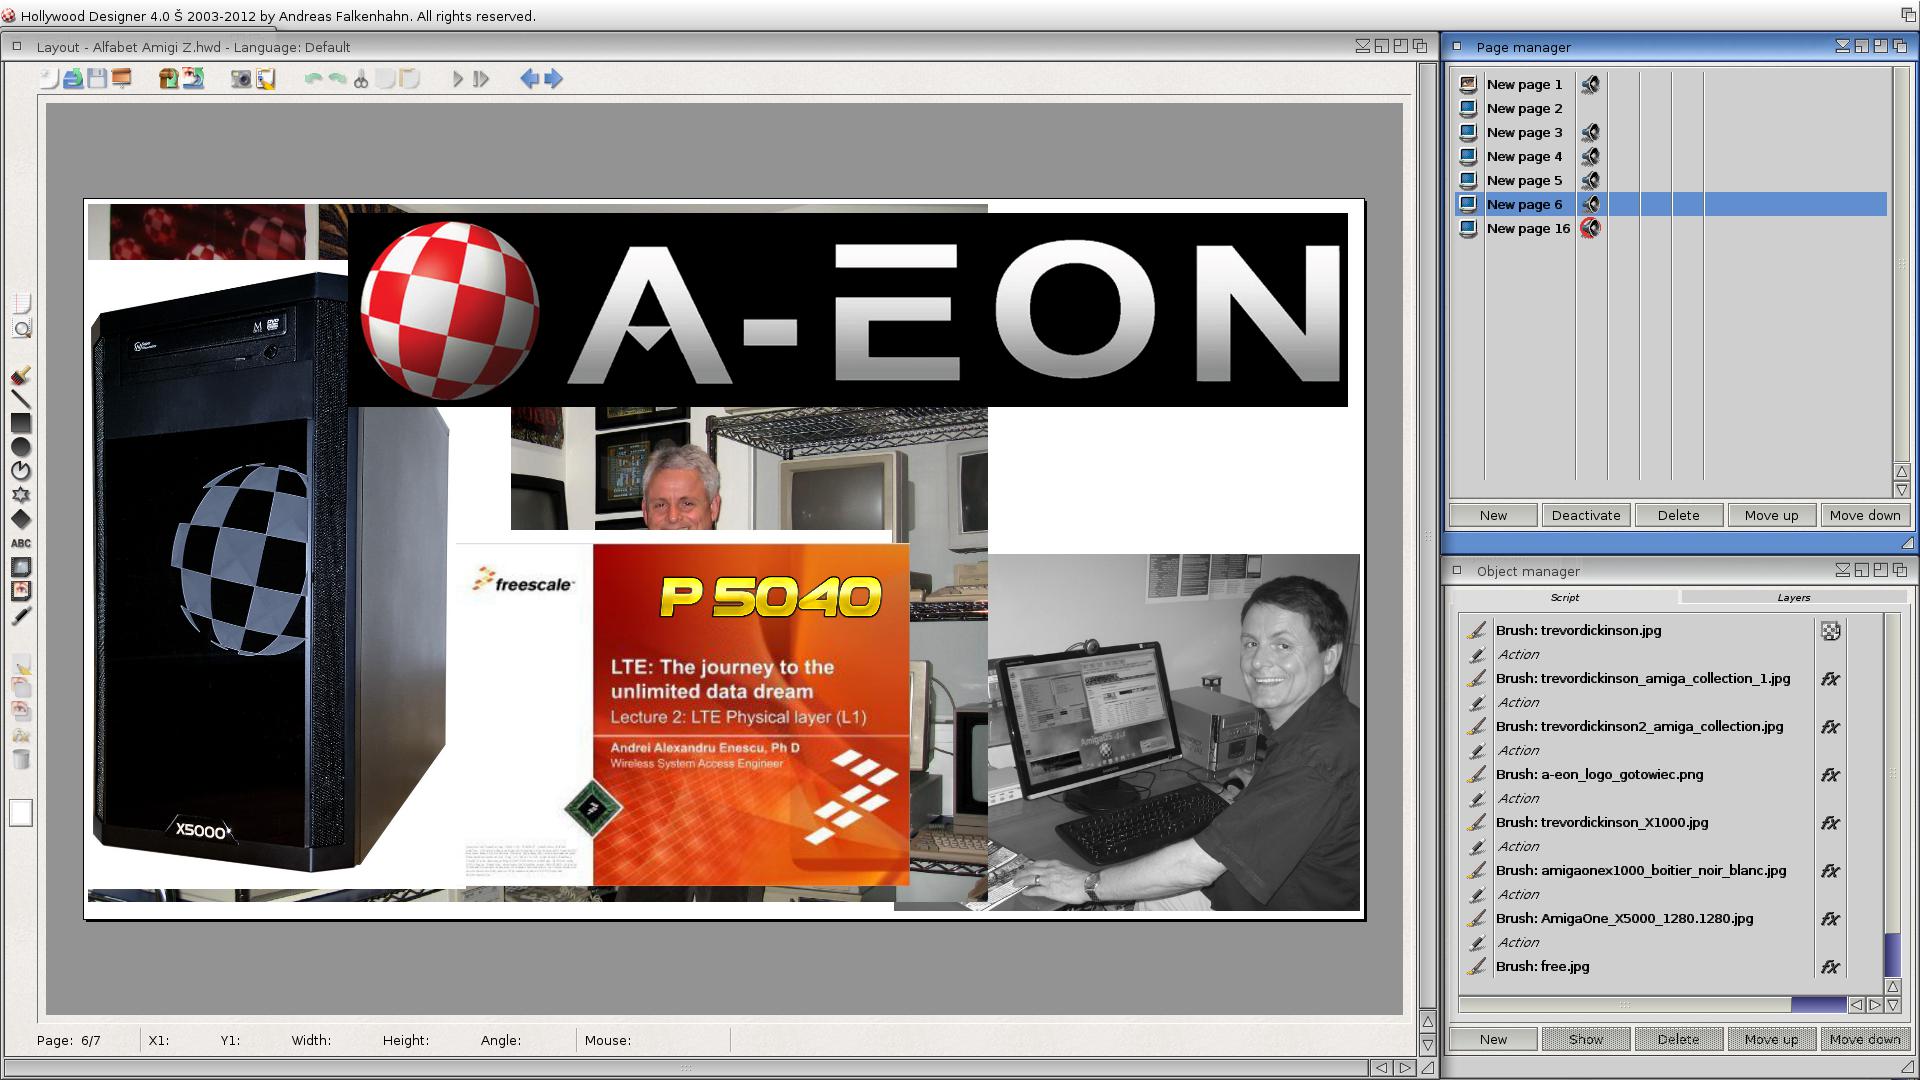1920x1080 pixels.
Task: Click Delete button in Page manager
Action: pos(1678,515)
